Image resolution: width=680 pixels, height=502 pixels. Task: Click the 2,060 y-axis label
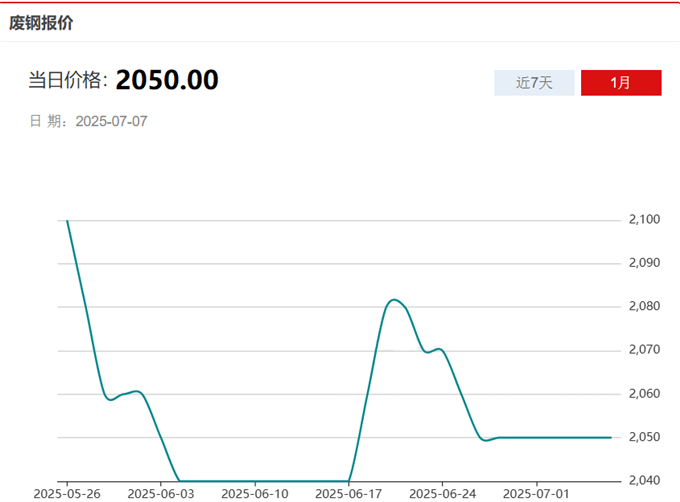tap(644, 394)
